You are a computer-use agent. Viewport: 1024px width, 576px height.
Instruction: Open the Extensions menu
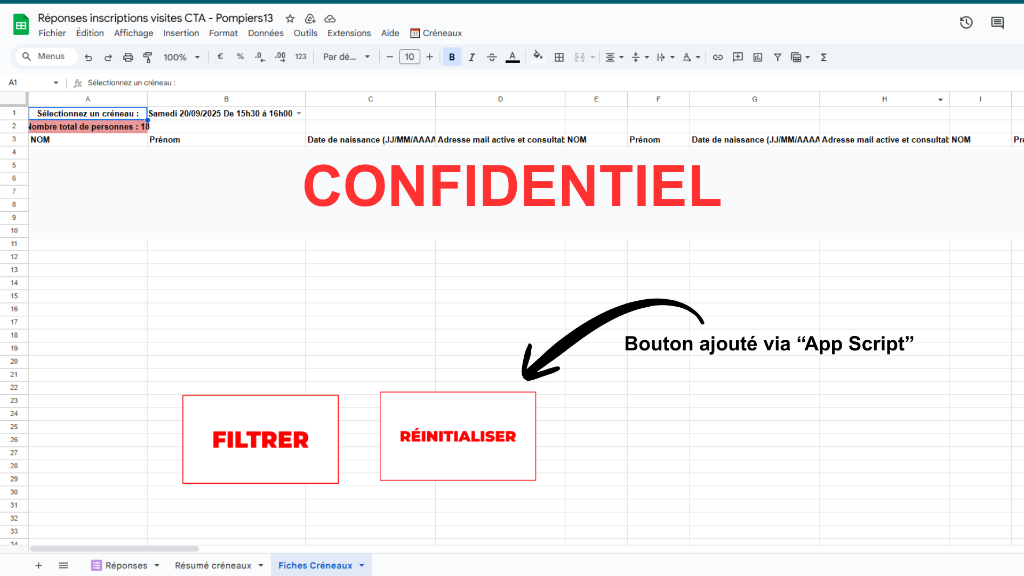tap(349, 33)
